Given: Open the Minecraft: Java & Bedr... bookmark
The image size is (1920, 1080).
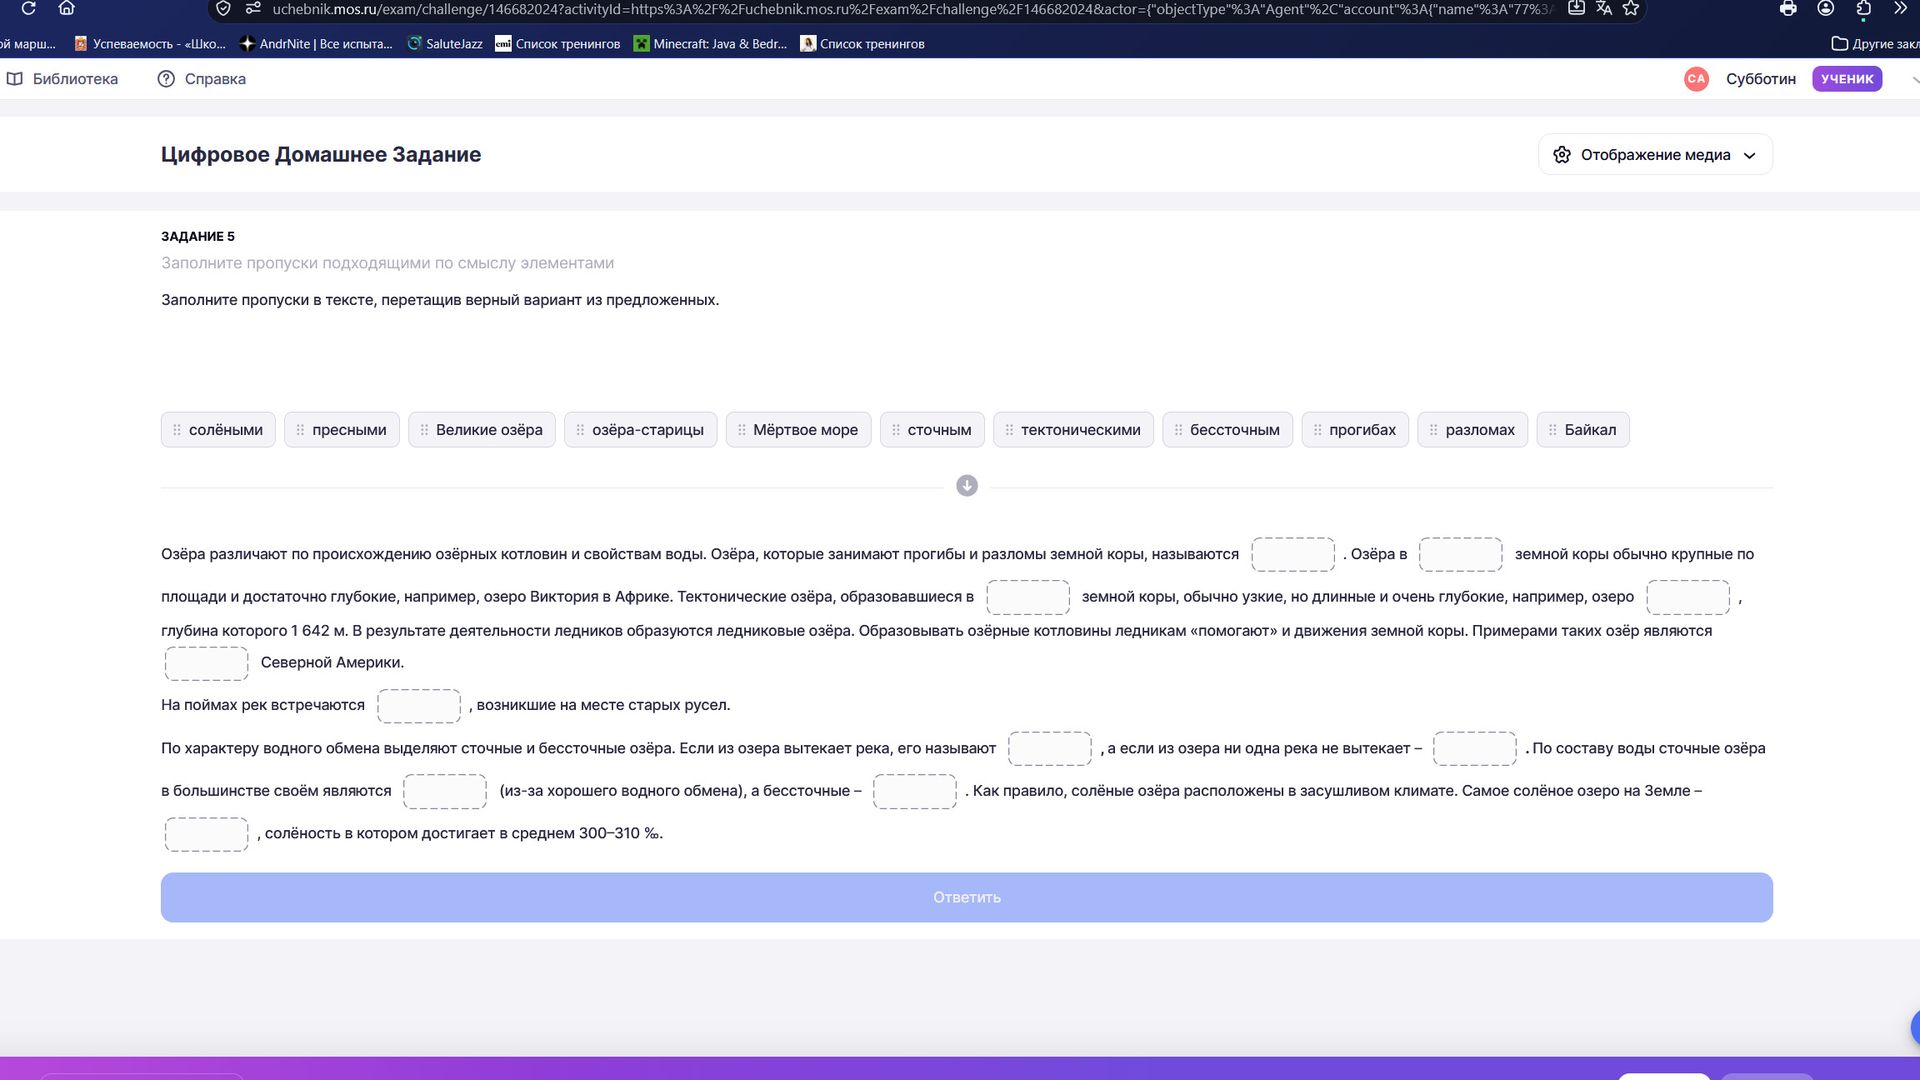Looking at the screenshot, I should pos(711,44).
